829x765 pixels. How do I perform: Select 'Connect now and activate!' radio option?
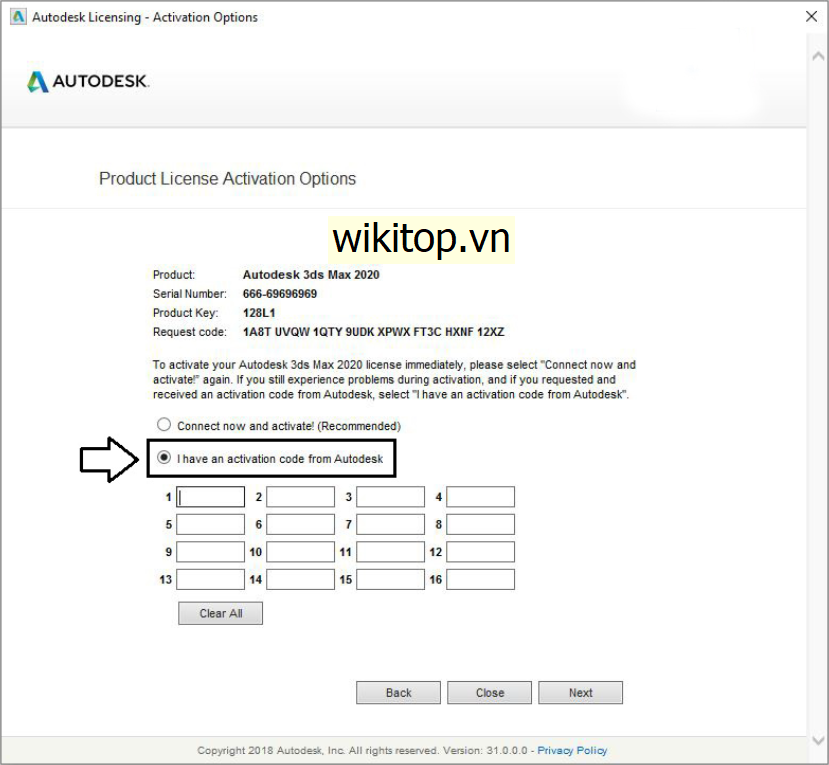tap(165, 425)
